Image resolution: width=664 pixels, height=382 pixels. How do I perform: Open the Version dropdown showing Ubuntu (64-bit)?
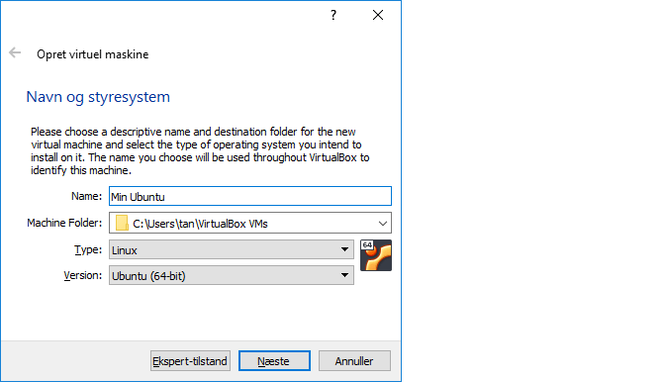tap(231, 276)
